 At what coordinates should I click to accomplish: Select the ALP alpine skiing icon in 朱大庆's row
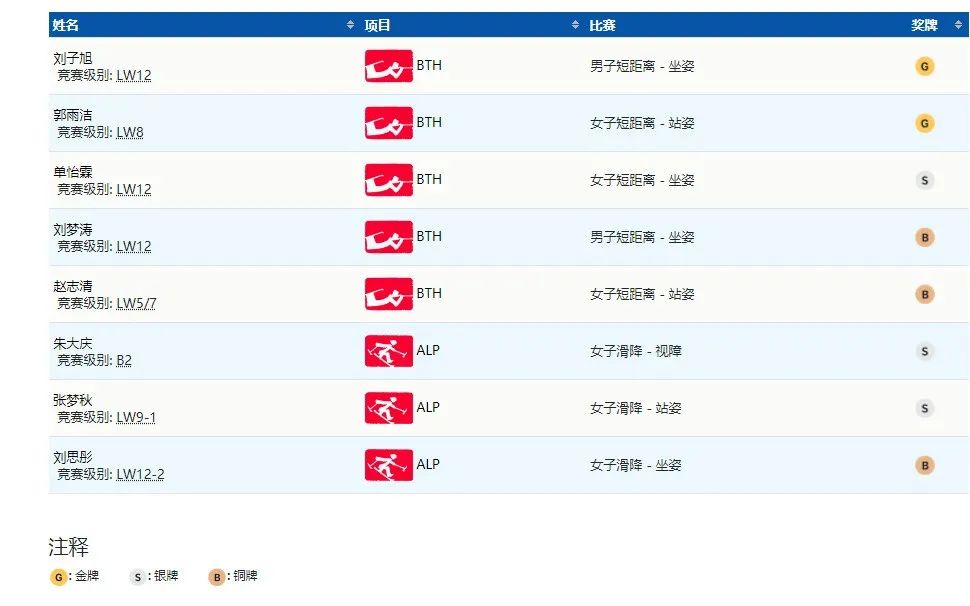(x=388, y=351)
